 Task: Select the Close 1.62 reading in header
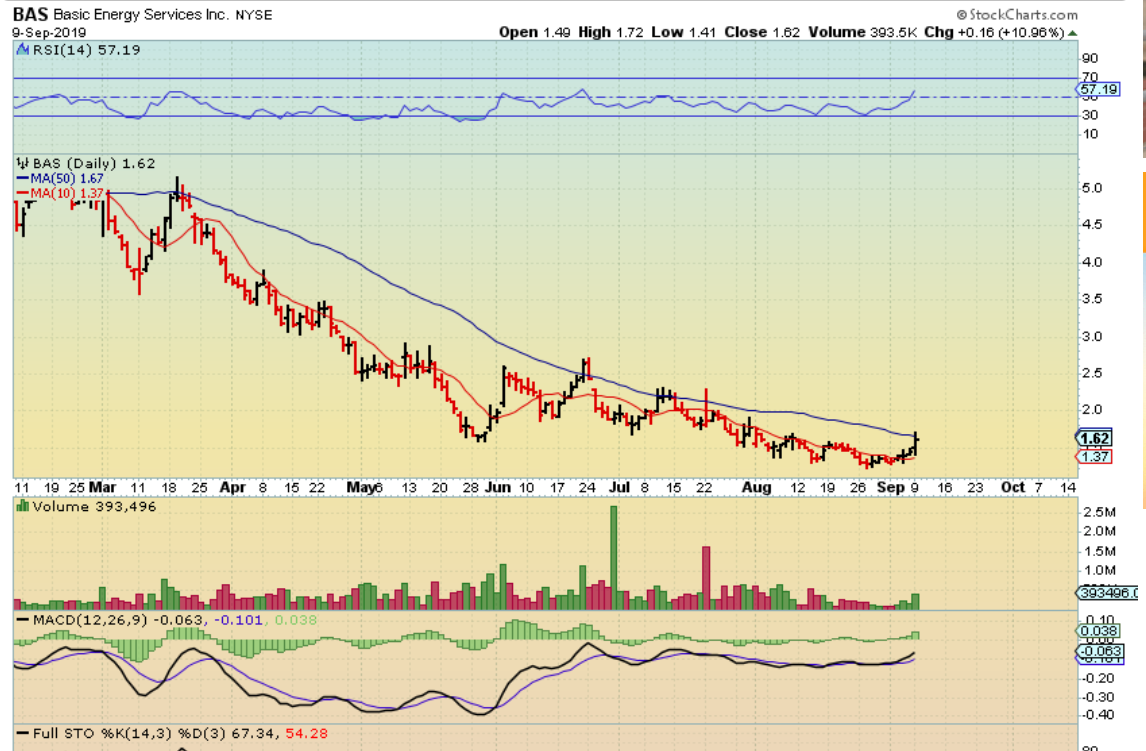tap(762, 32)
